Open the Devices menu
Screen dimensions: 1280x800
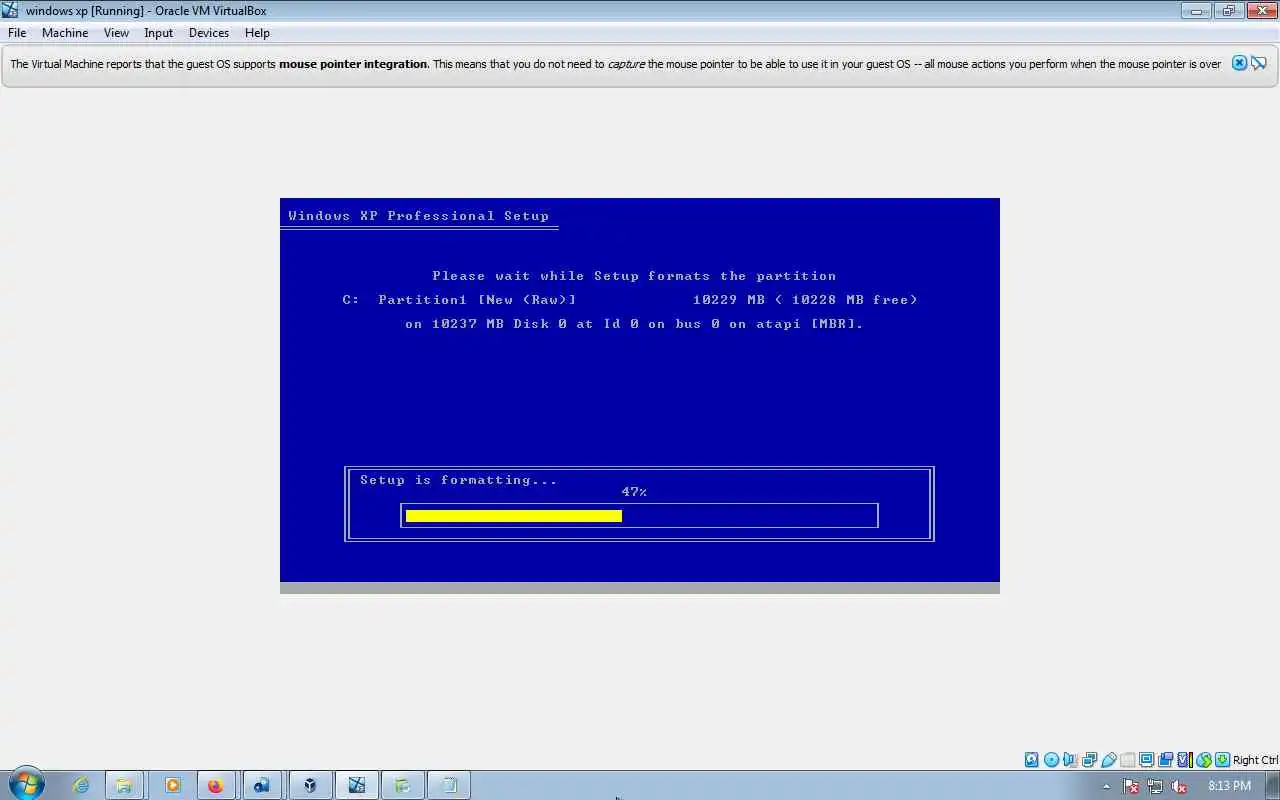(x=208, y=33)
